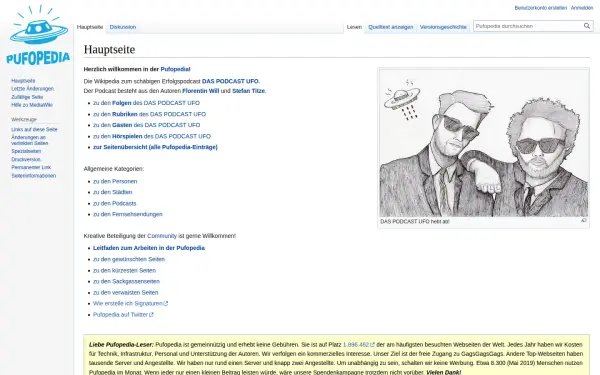Go to Folgen des DAS PODCAST UFO
This screenshot has height=375, width=600.
click(x=146, y=103)
